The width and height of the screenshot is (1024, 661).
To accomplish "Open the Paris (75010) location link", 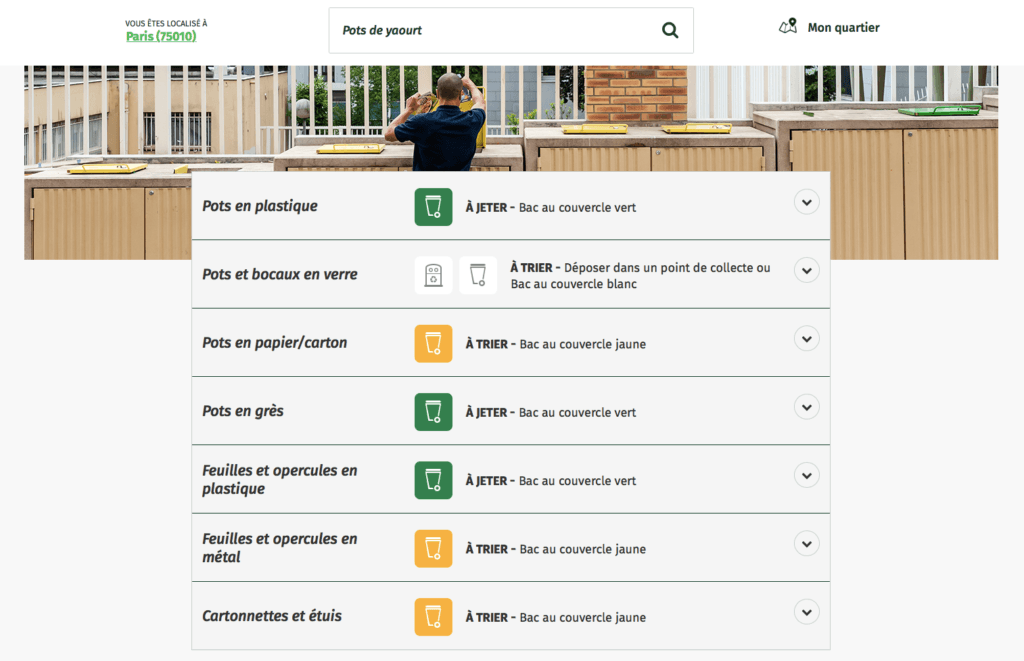I will click(161, 37).
